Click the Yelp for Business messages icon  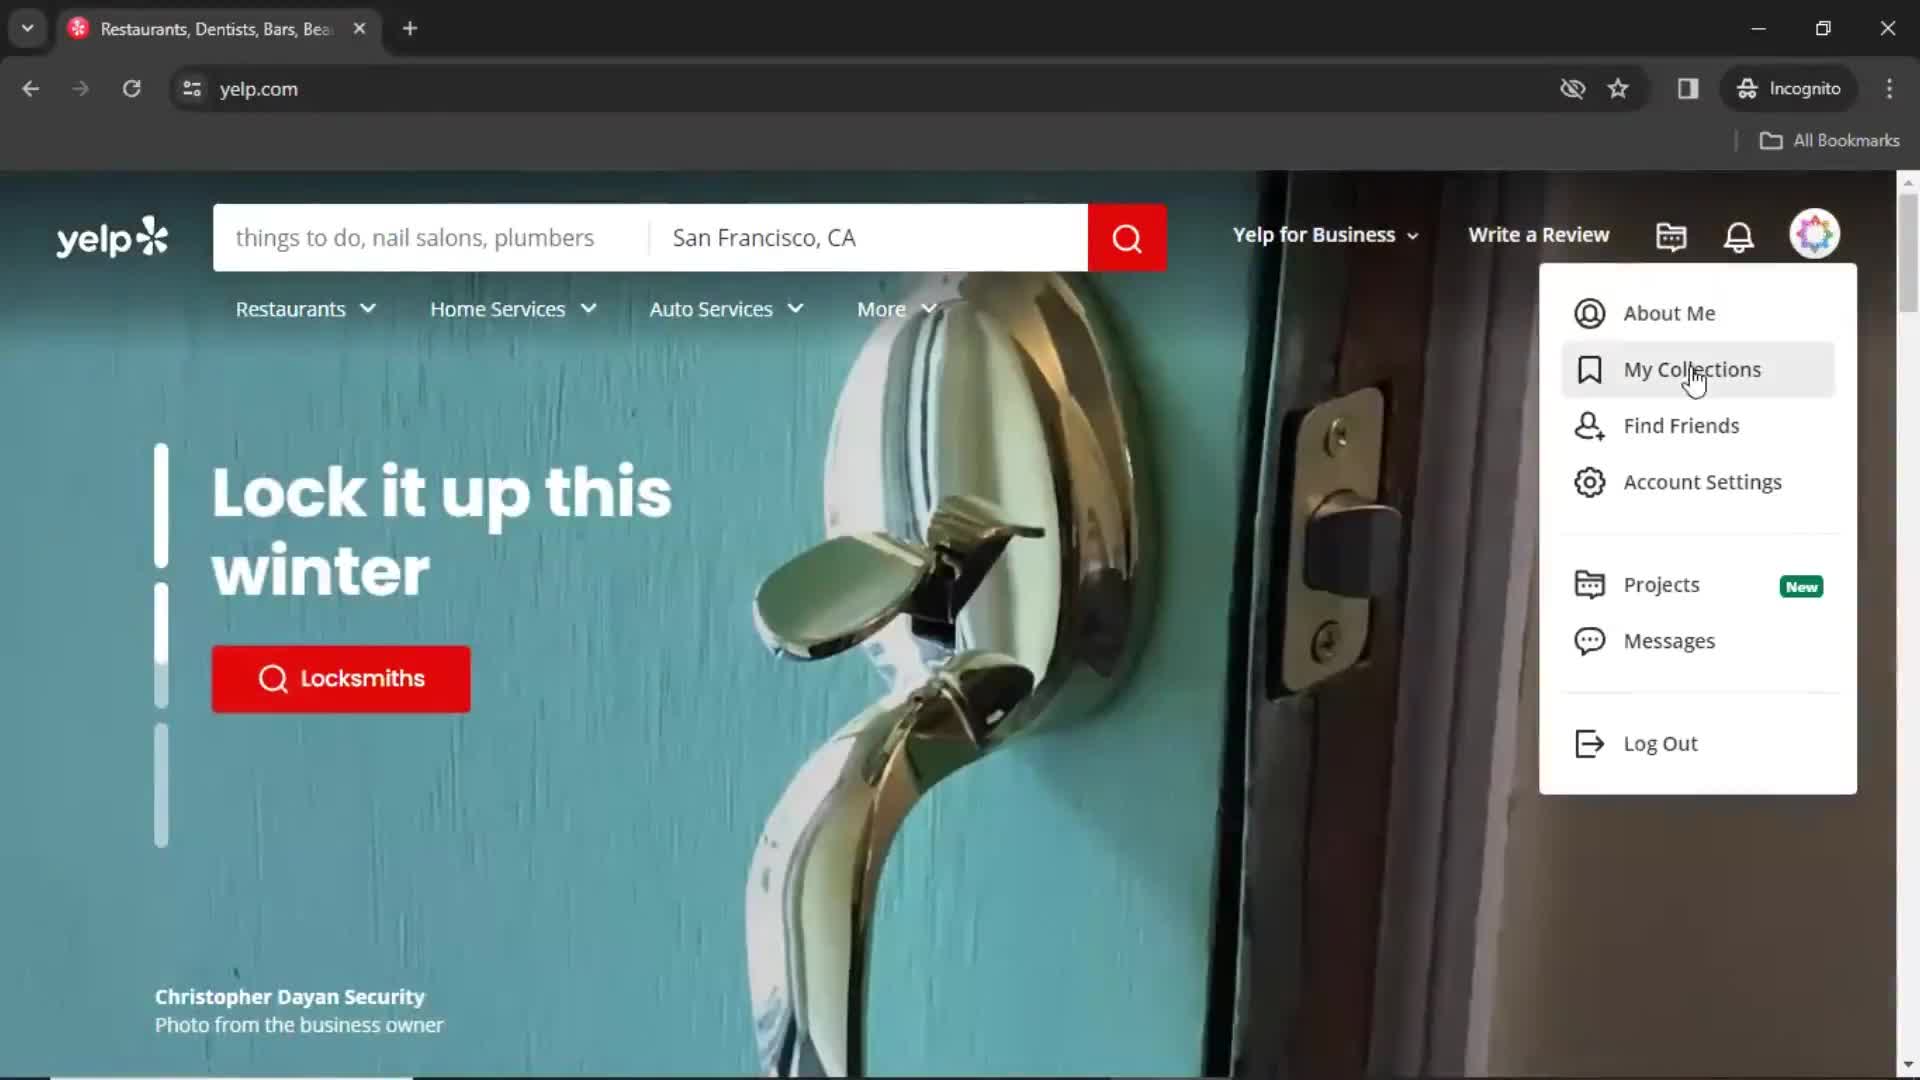(1671, 235)
